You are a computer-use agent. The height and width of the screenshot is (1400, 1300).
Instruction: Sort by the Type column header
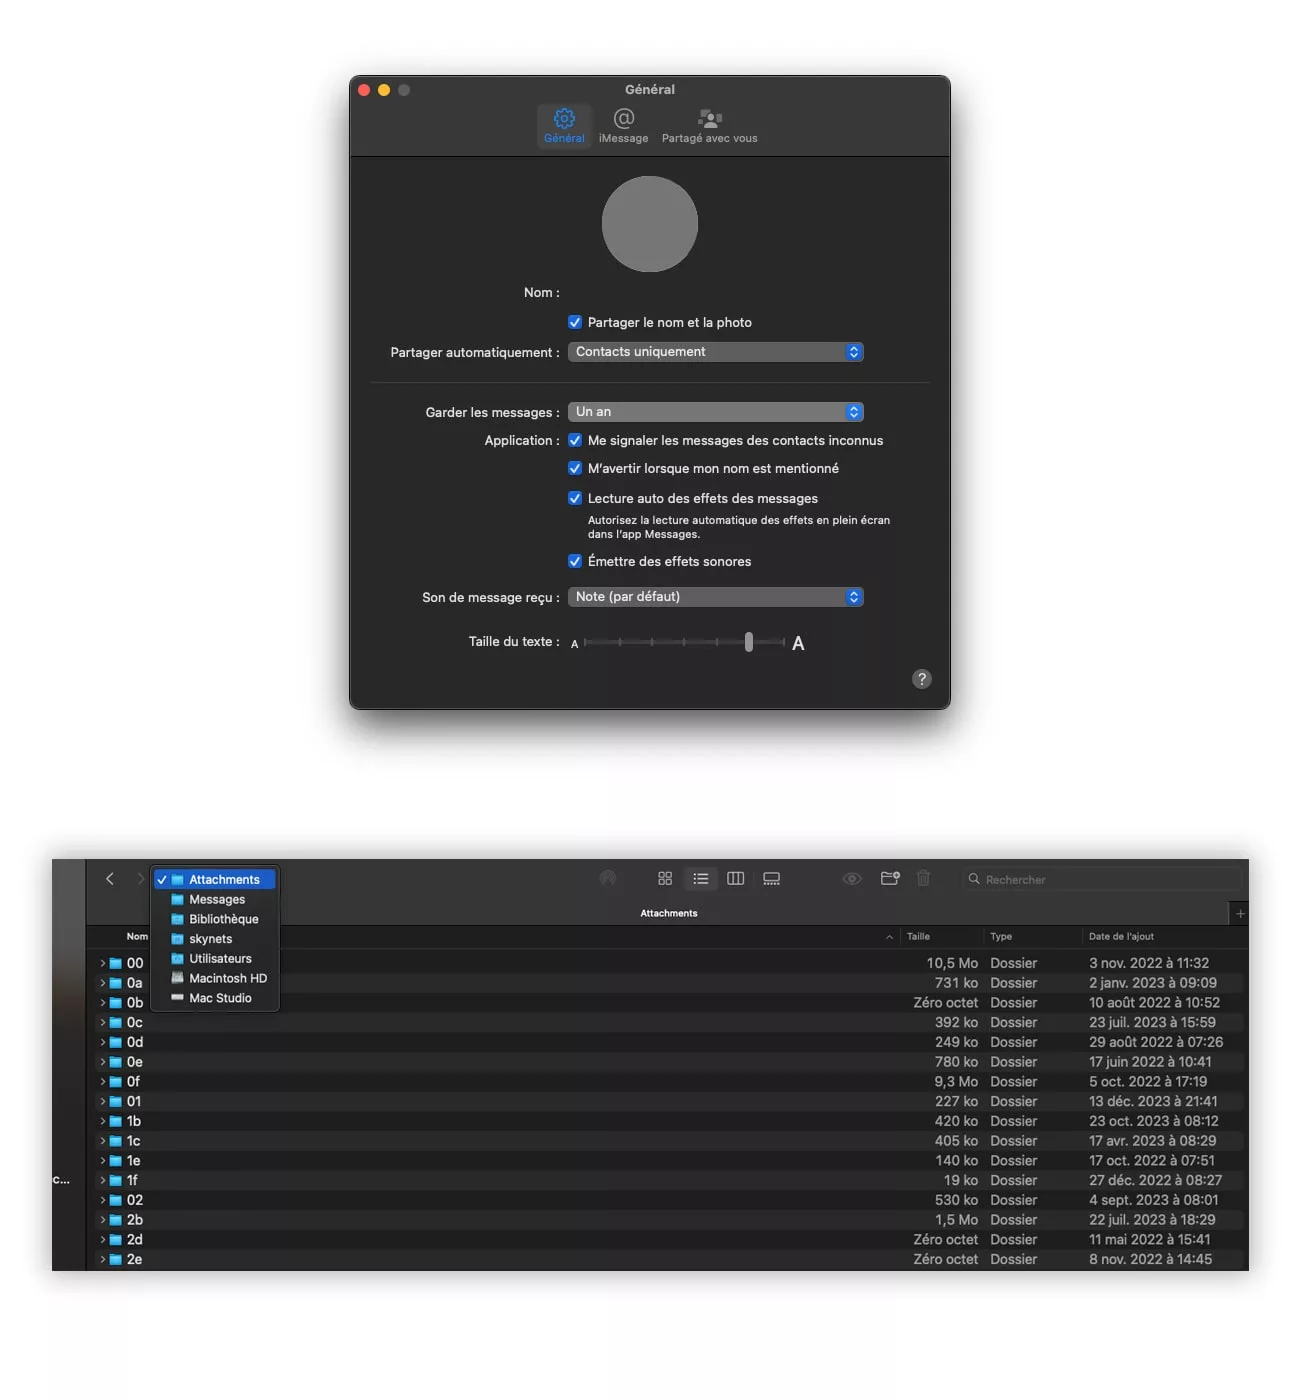click(1001, 937)
